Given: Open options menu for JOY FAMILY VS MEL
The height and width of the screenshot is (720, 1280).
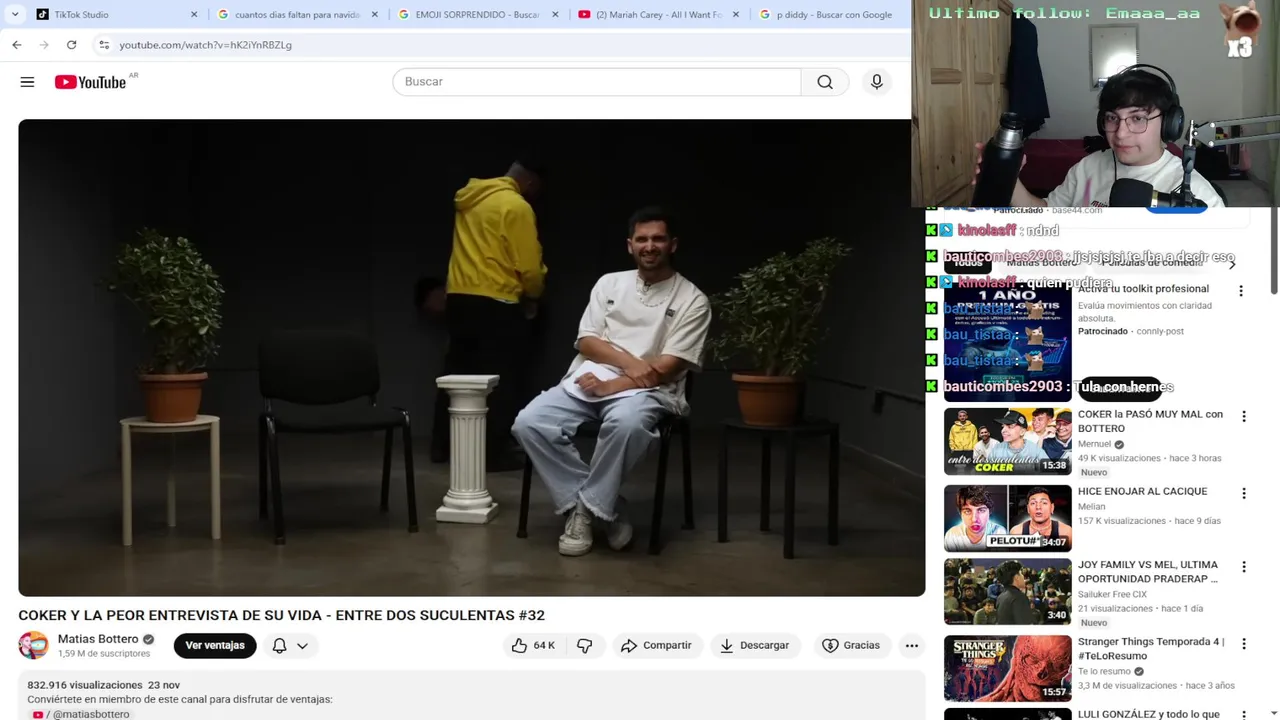Looking at the screenshot, I should point(1244,566).
